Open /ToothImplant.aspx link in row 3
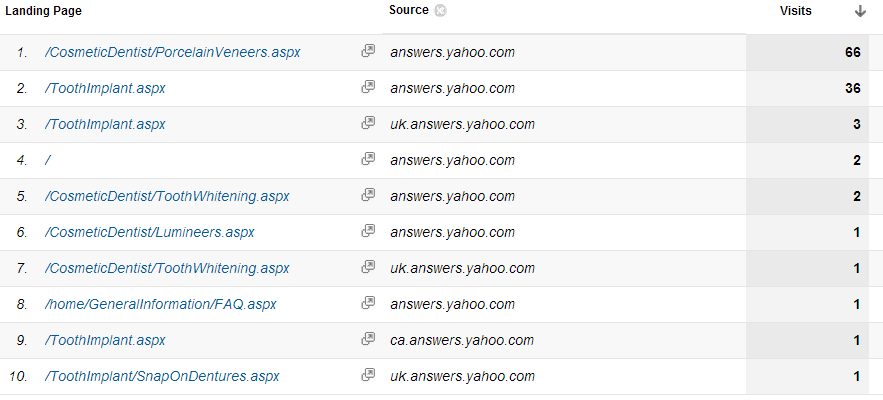The height and width of the screenshot is (400, 883). (x=105, y=125)
